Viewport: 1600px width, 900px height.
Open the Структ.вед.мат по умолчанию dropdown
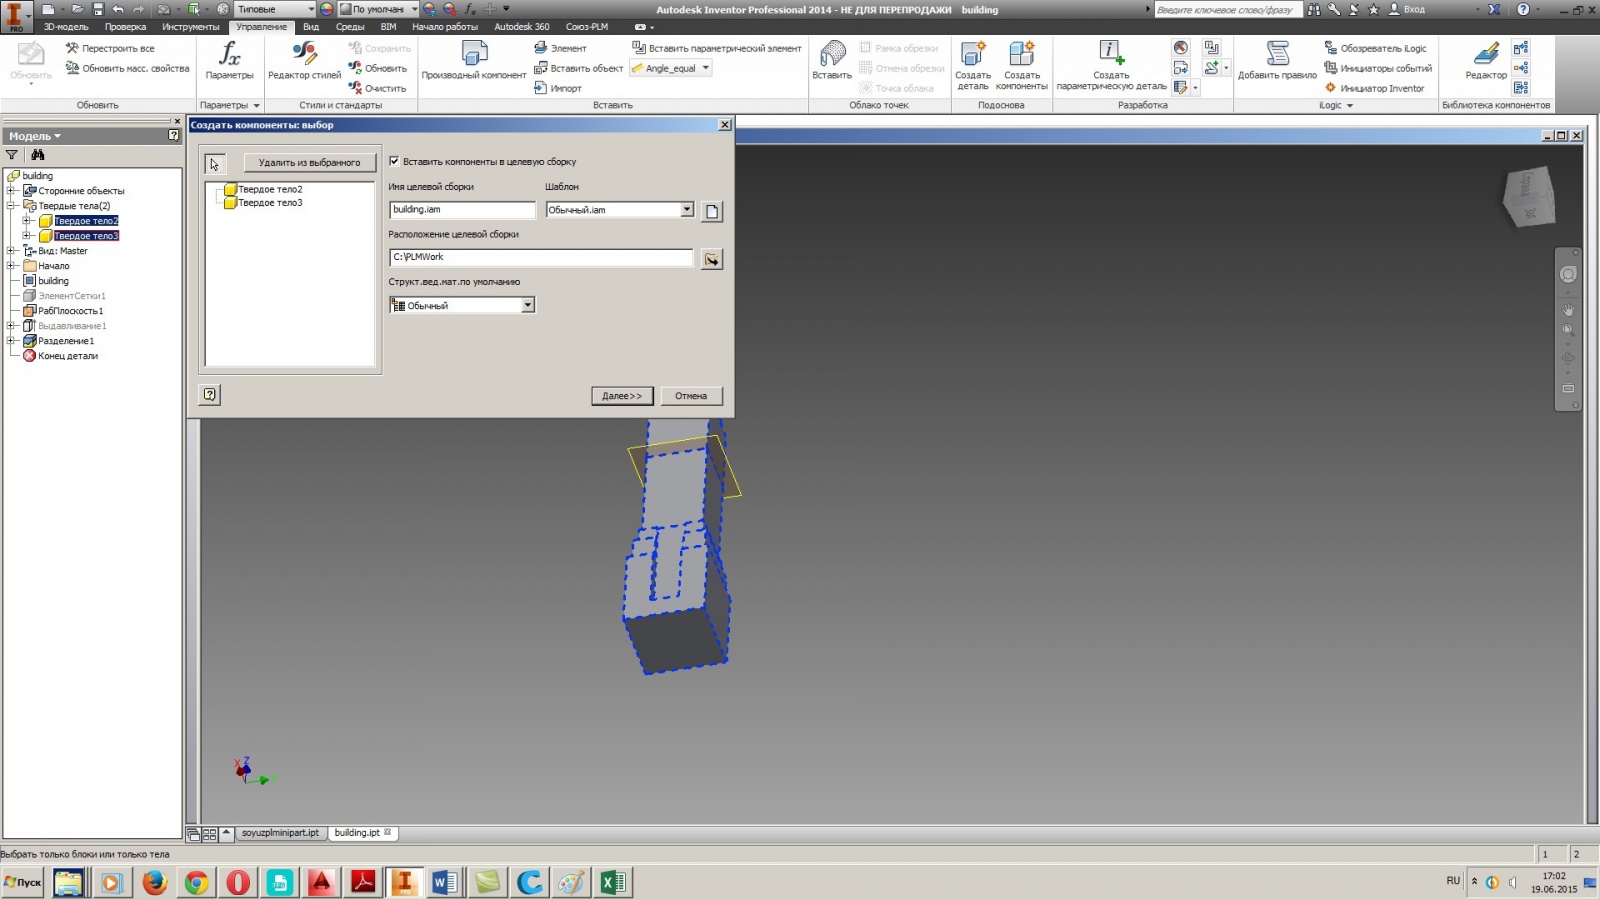click(528, 304)
